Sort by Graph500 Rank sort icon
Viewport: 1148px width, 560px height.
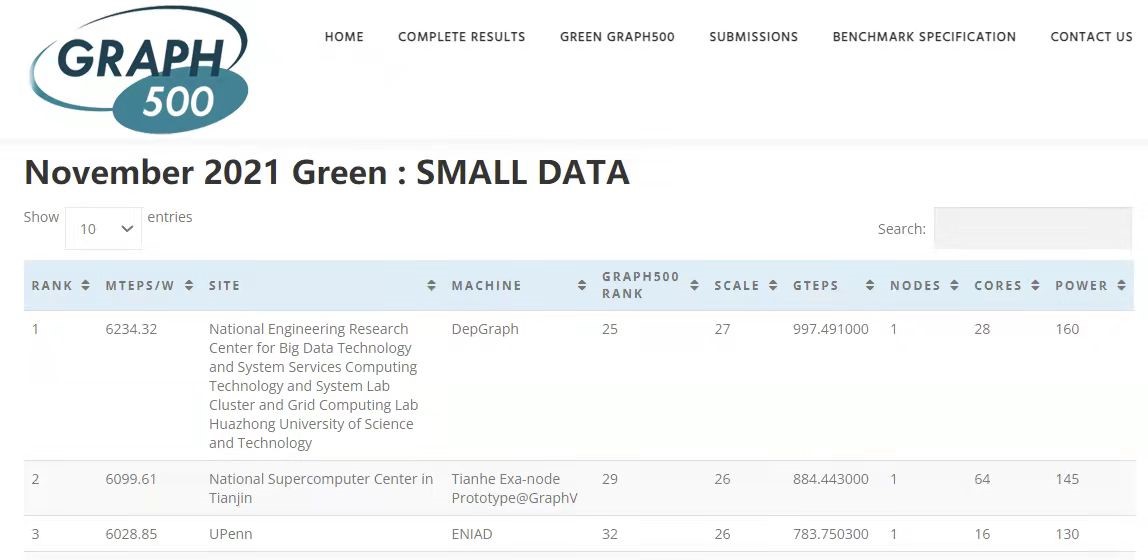(x=694, y=286)
